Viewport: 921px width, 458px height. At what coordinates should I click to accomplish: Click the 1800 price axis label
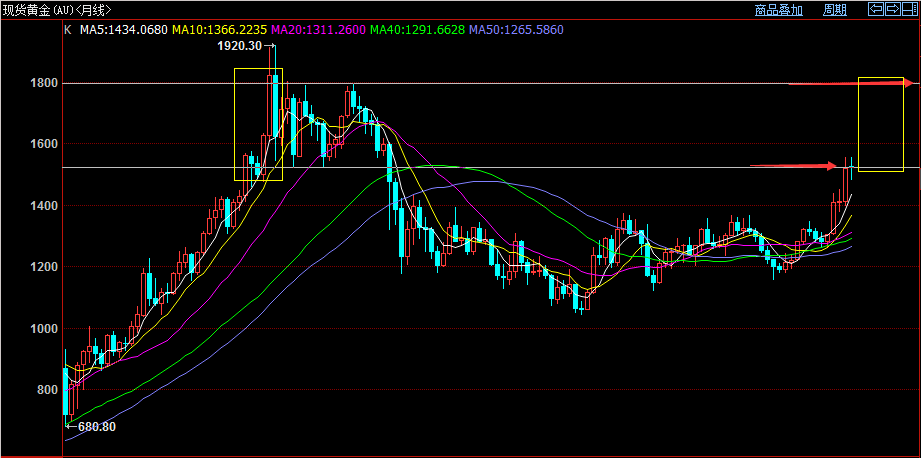(x=46, y=83)
